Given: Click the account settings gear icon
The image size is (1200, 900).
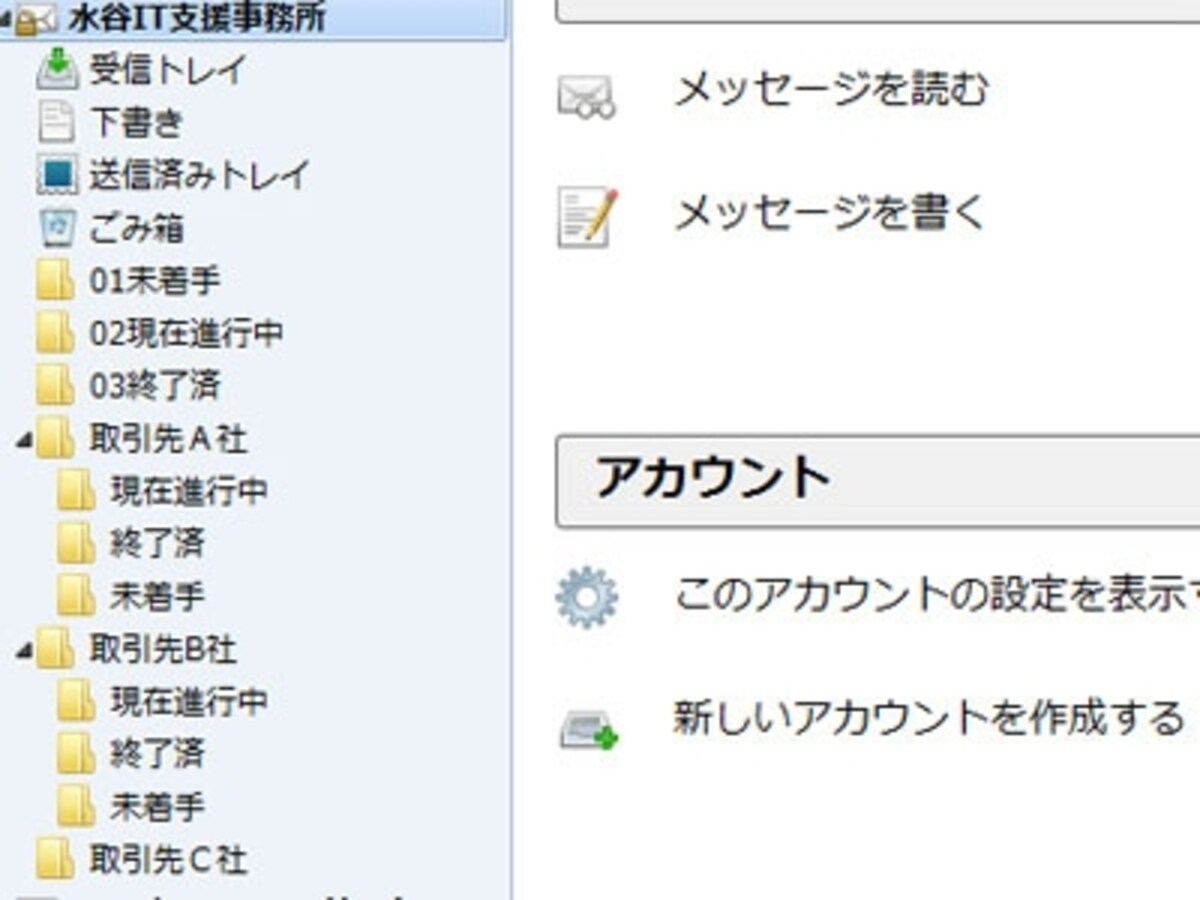Looking at the screenshot, I should coord(587,597).
